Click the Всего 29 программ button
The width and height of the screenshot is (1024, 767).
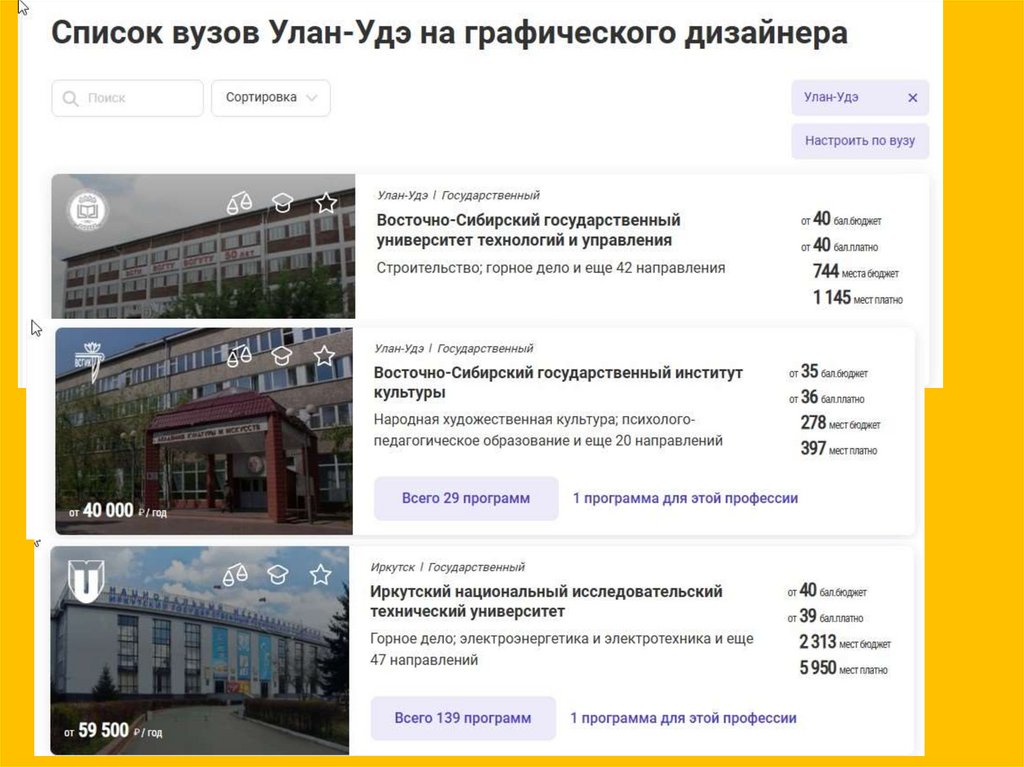click(466, 498)
